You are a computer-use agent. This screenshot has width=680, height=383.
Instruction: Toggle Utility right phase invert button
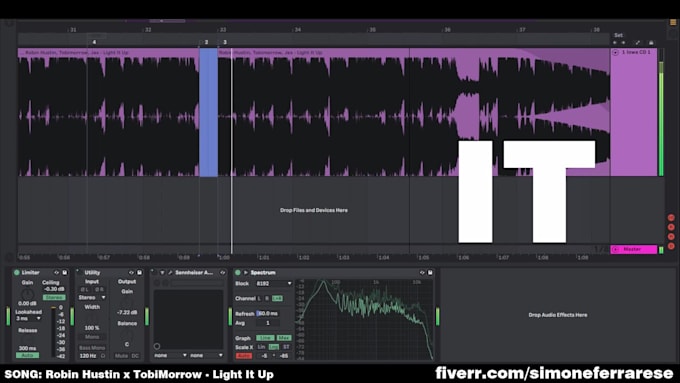click(99, 289)
